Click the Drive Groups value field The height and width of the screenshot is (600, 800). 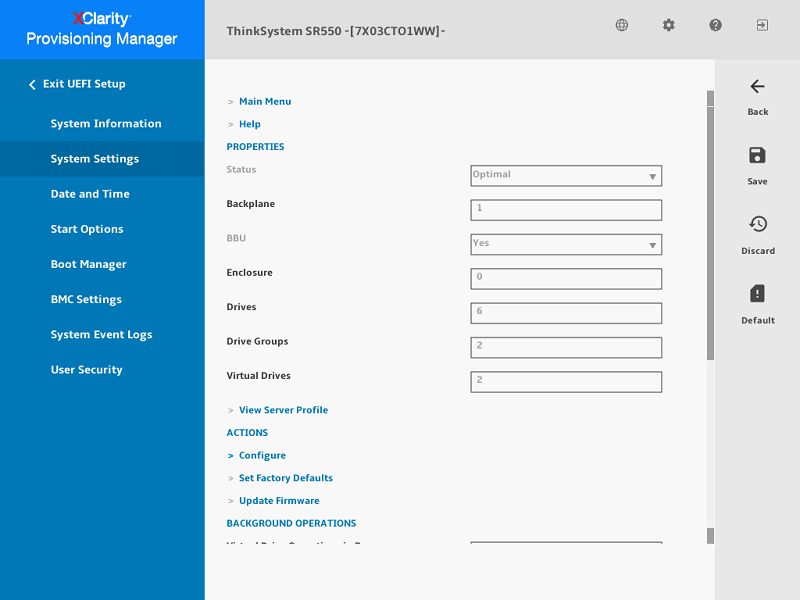[x=566, y=347]
